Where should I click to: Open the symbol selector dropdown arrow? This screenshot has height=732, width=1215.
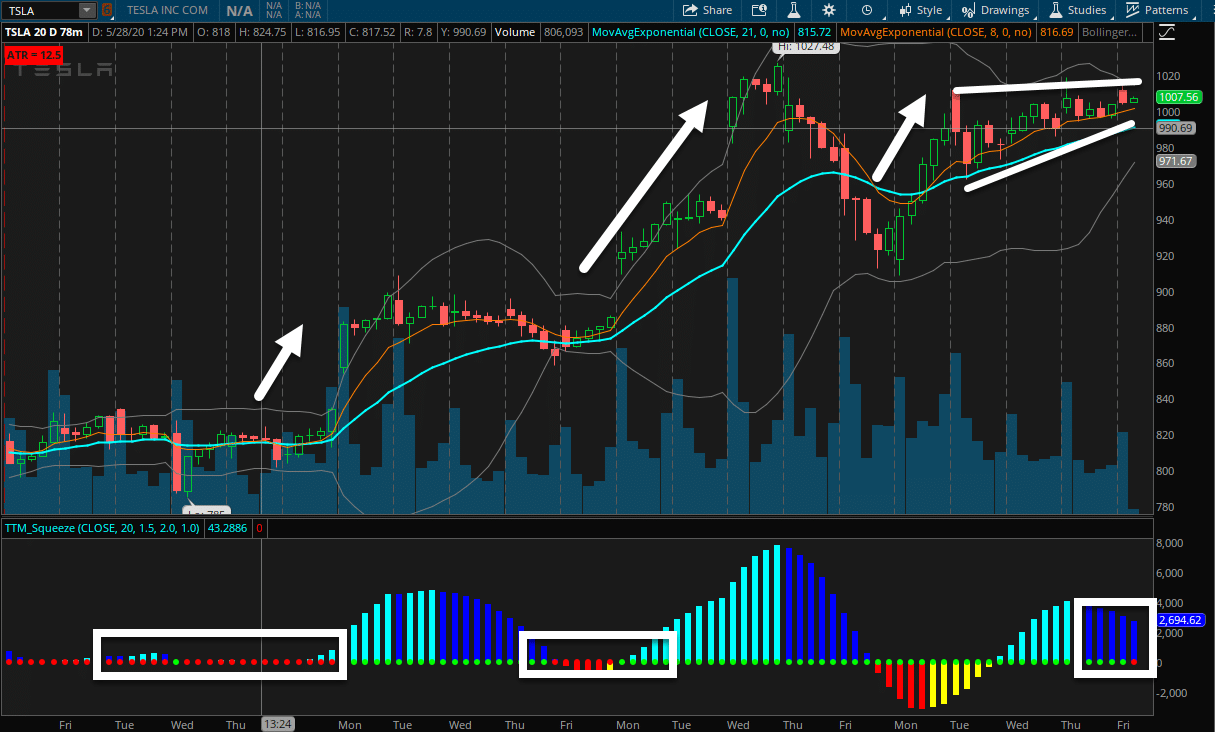87,10
